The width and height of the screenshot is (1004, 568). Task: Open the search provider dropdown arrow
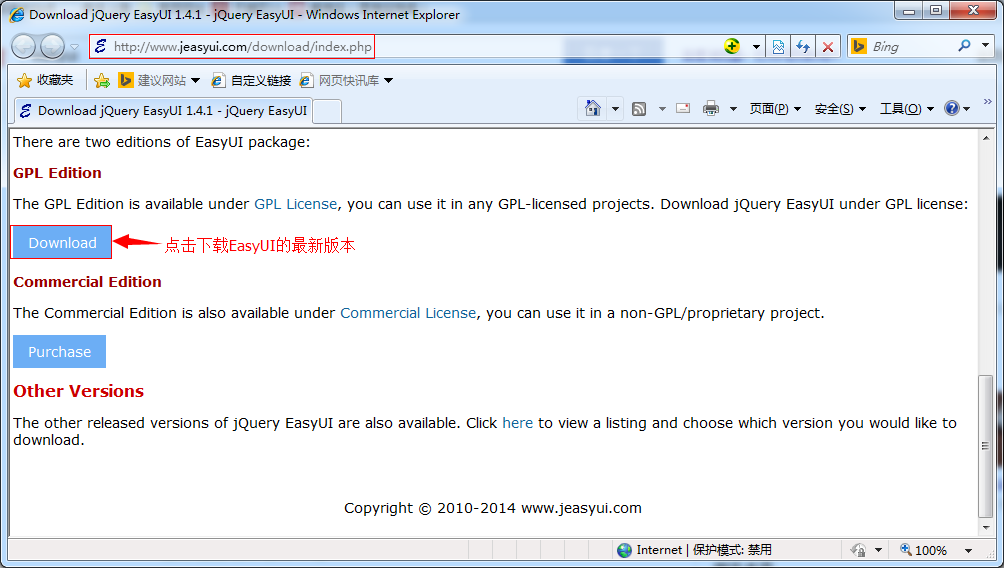[985, 46]
